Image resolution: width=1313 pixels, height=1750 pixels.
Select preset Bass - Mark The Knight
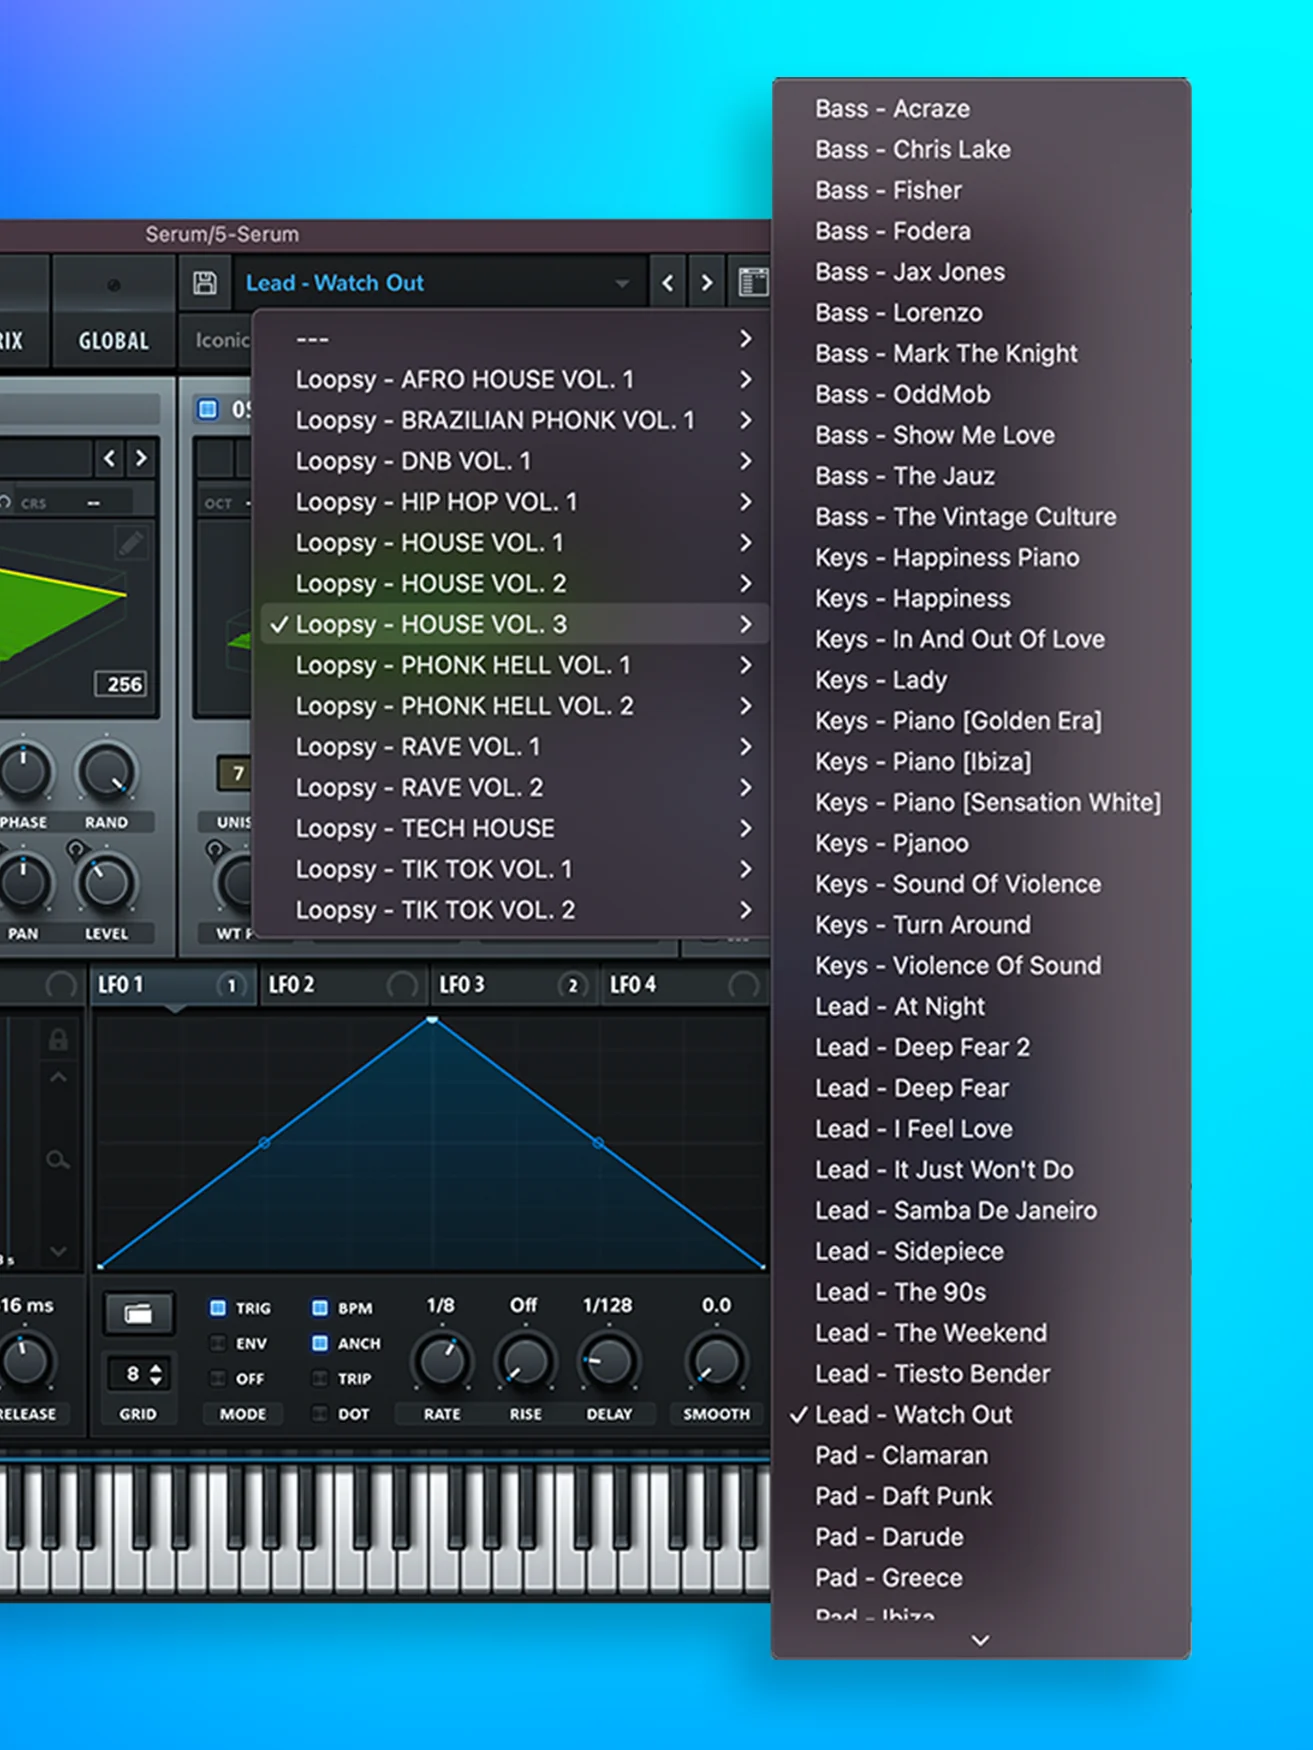tap(981, 353)
